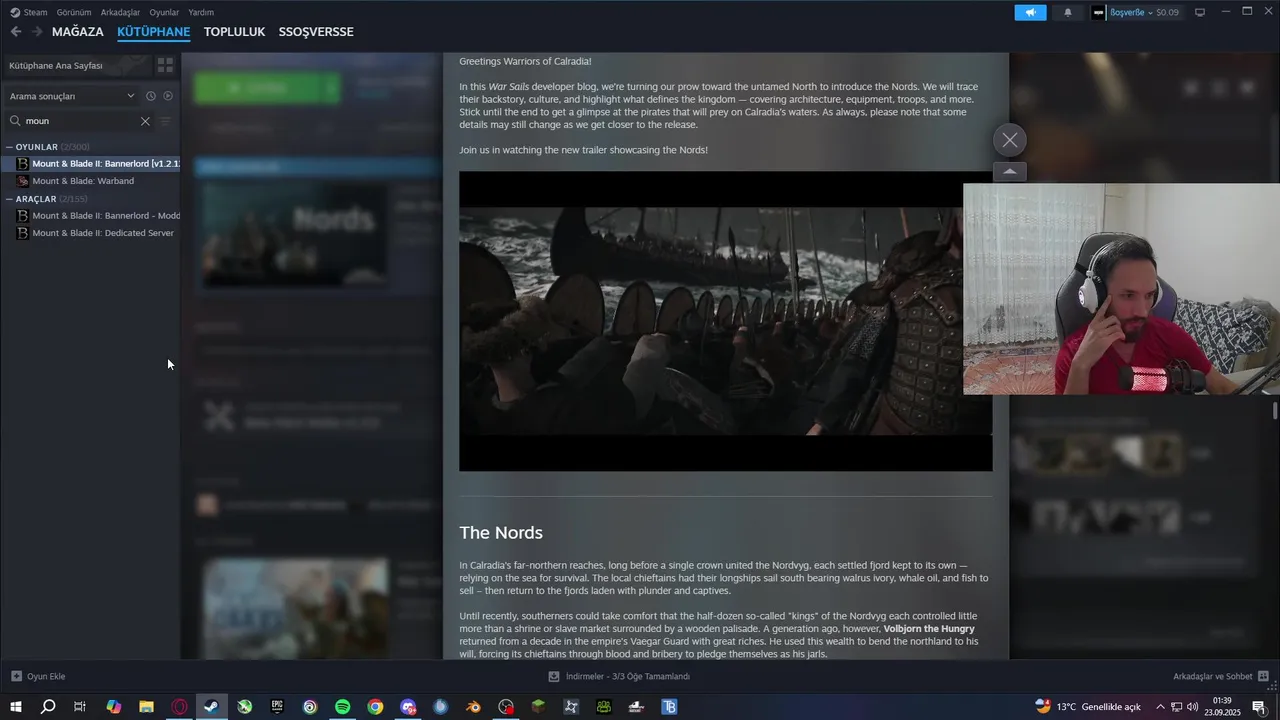The image size is (1280, 720).
Task: Show hidden system tray icons
Action: coord(1160,707)
